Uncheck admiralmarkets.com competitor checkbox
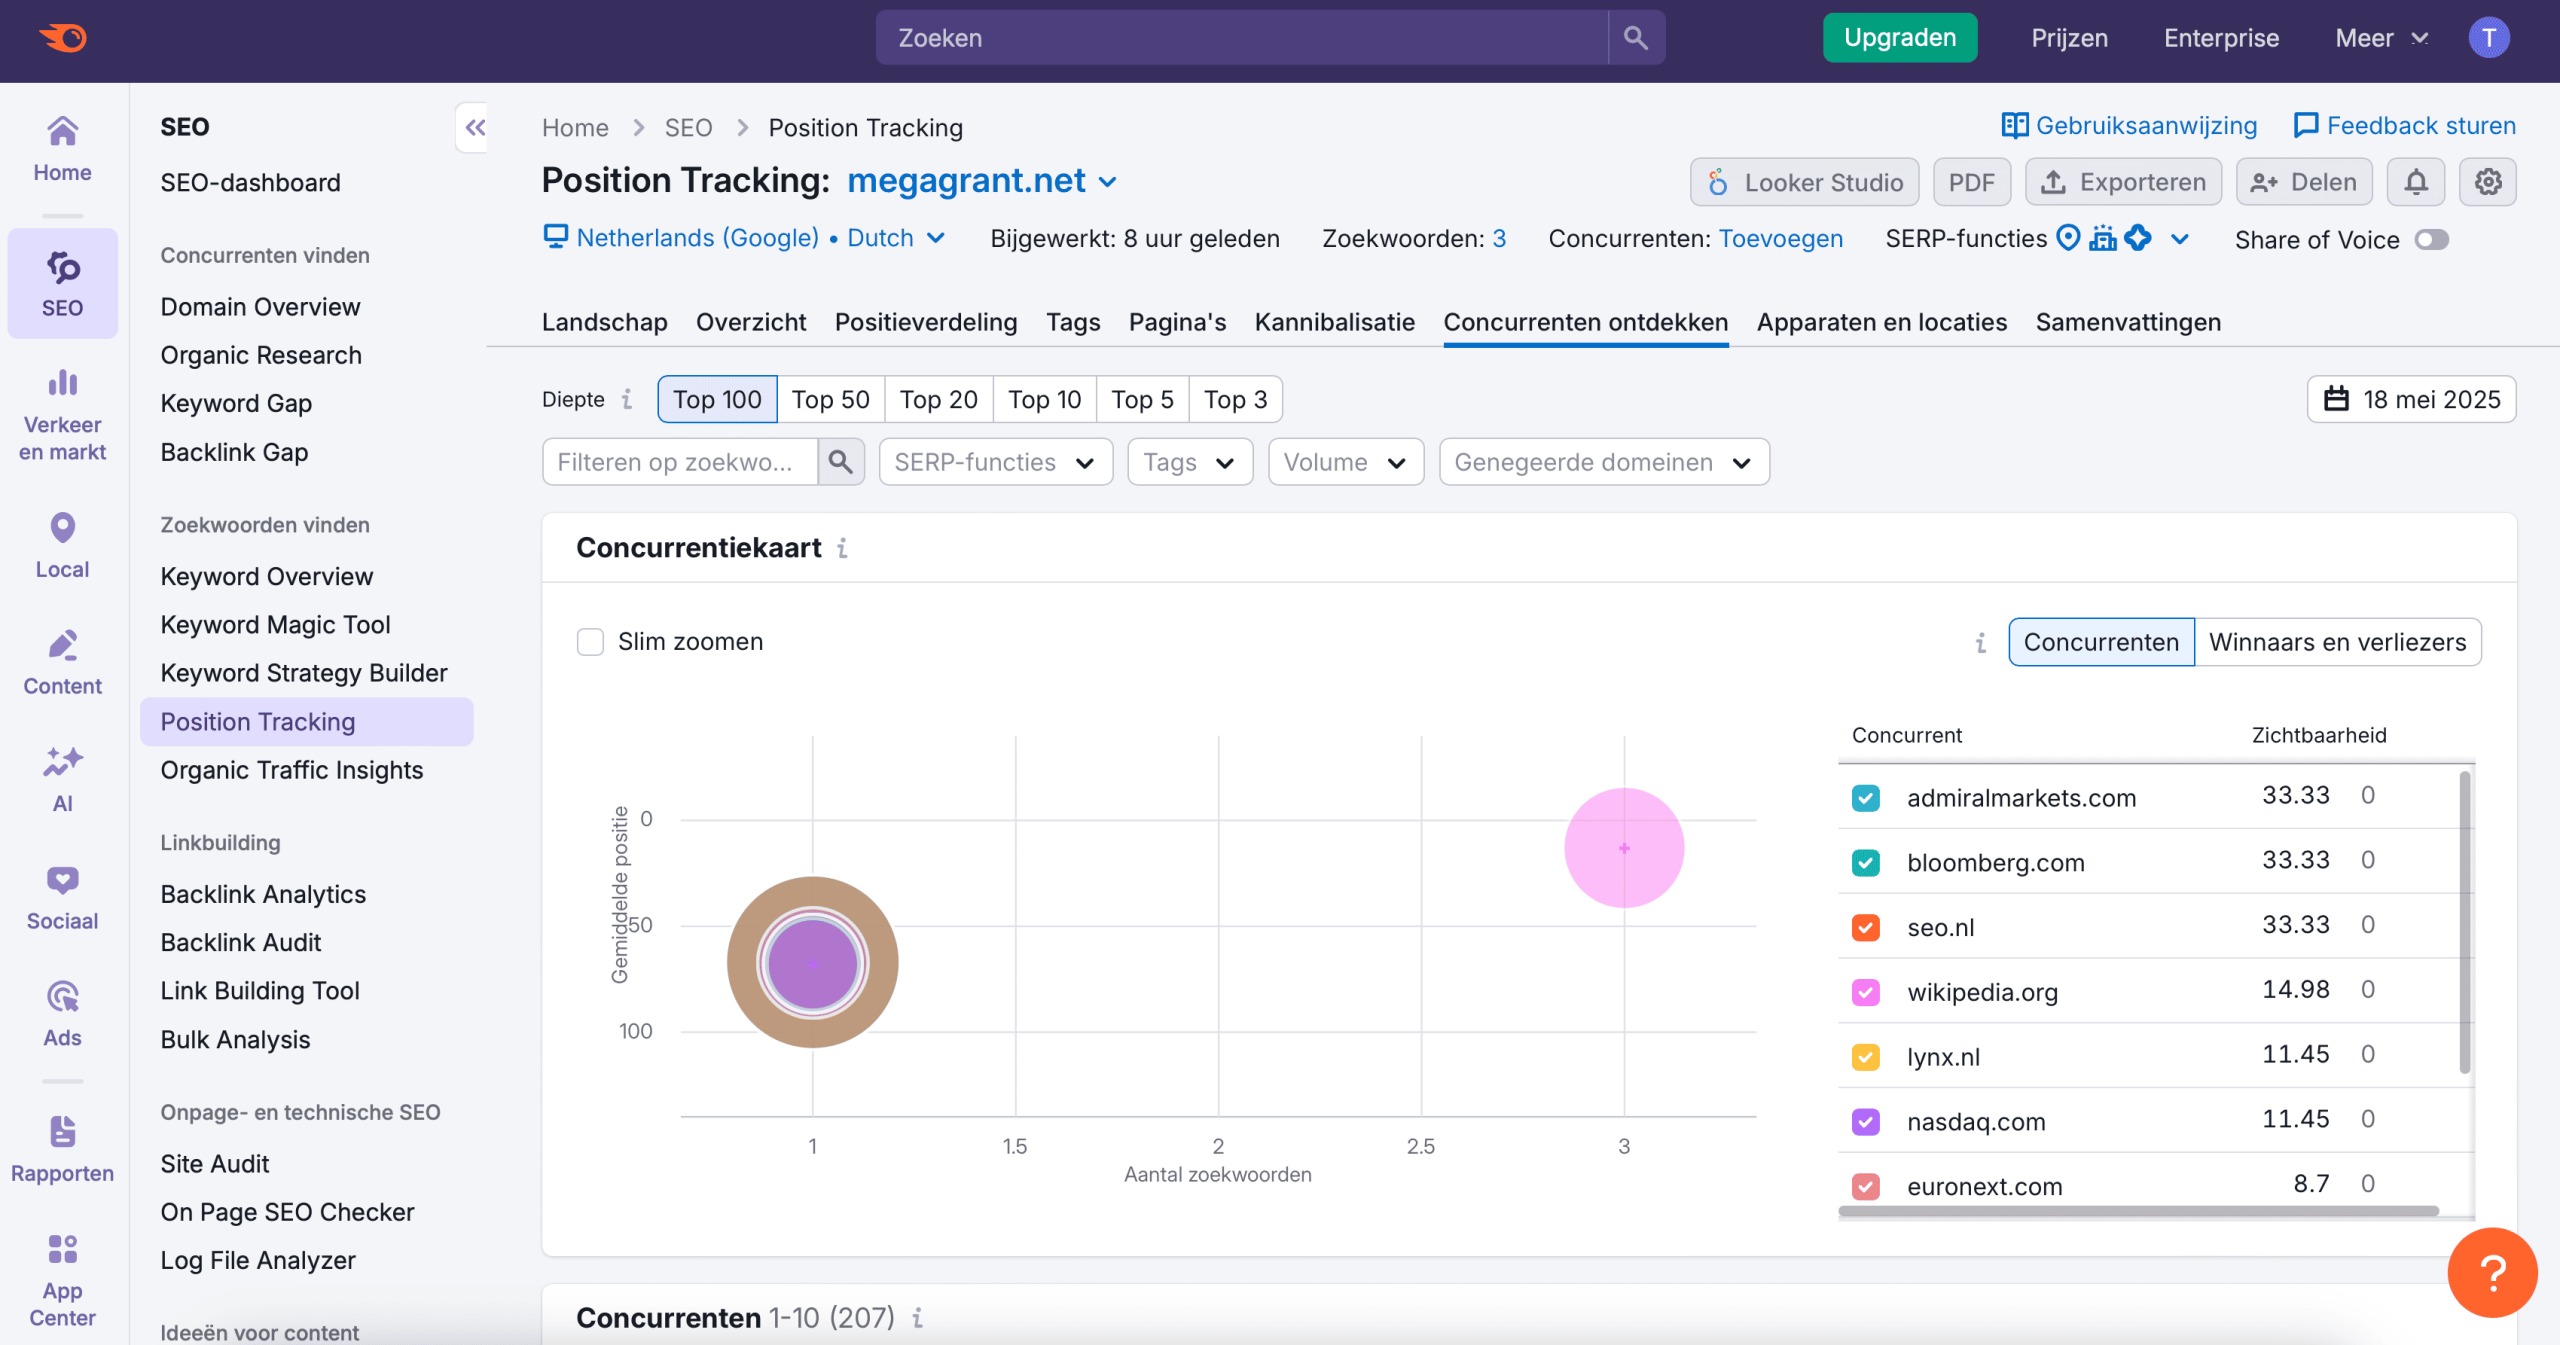Screen dimensions: 2560x1345 tap(1865, 798)
